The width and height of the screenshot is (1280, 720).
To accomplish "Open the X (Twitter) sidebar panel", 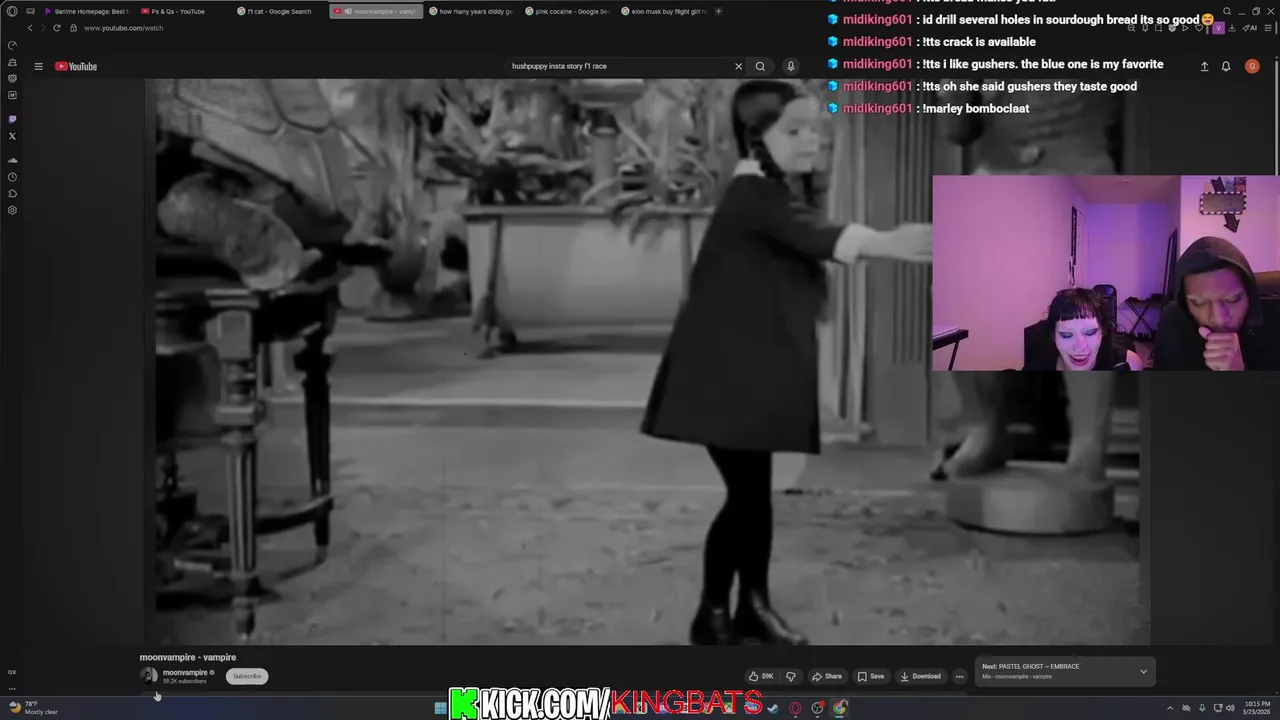I will pyautogui.click(x=12, y=136).
